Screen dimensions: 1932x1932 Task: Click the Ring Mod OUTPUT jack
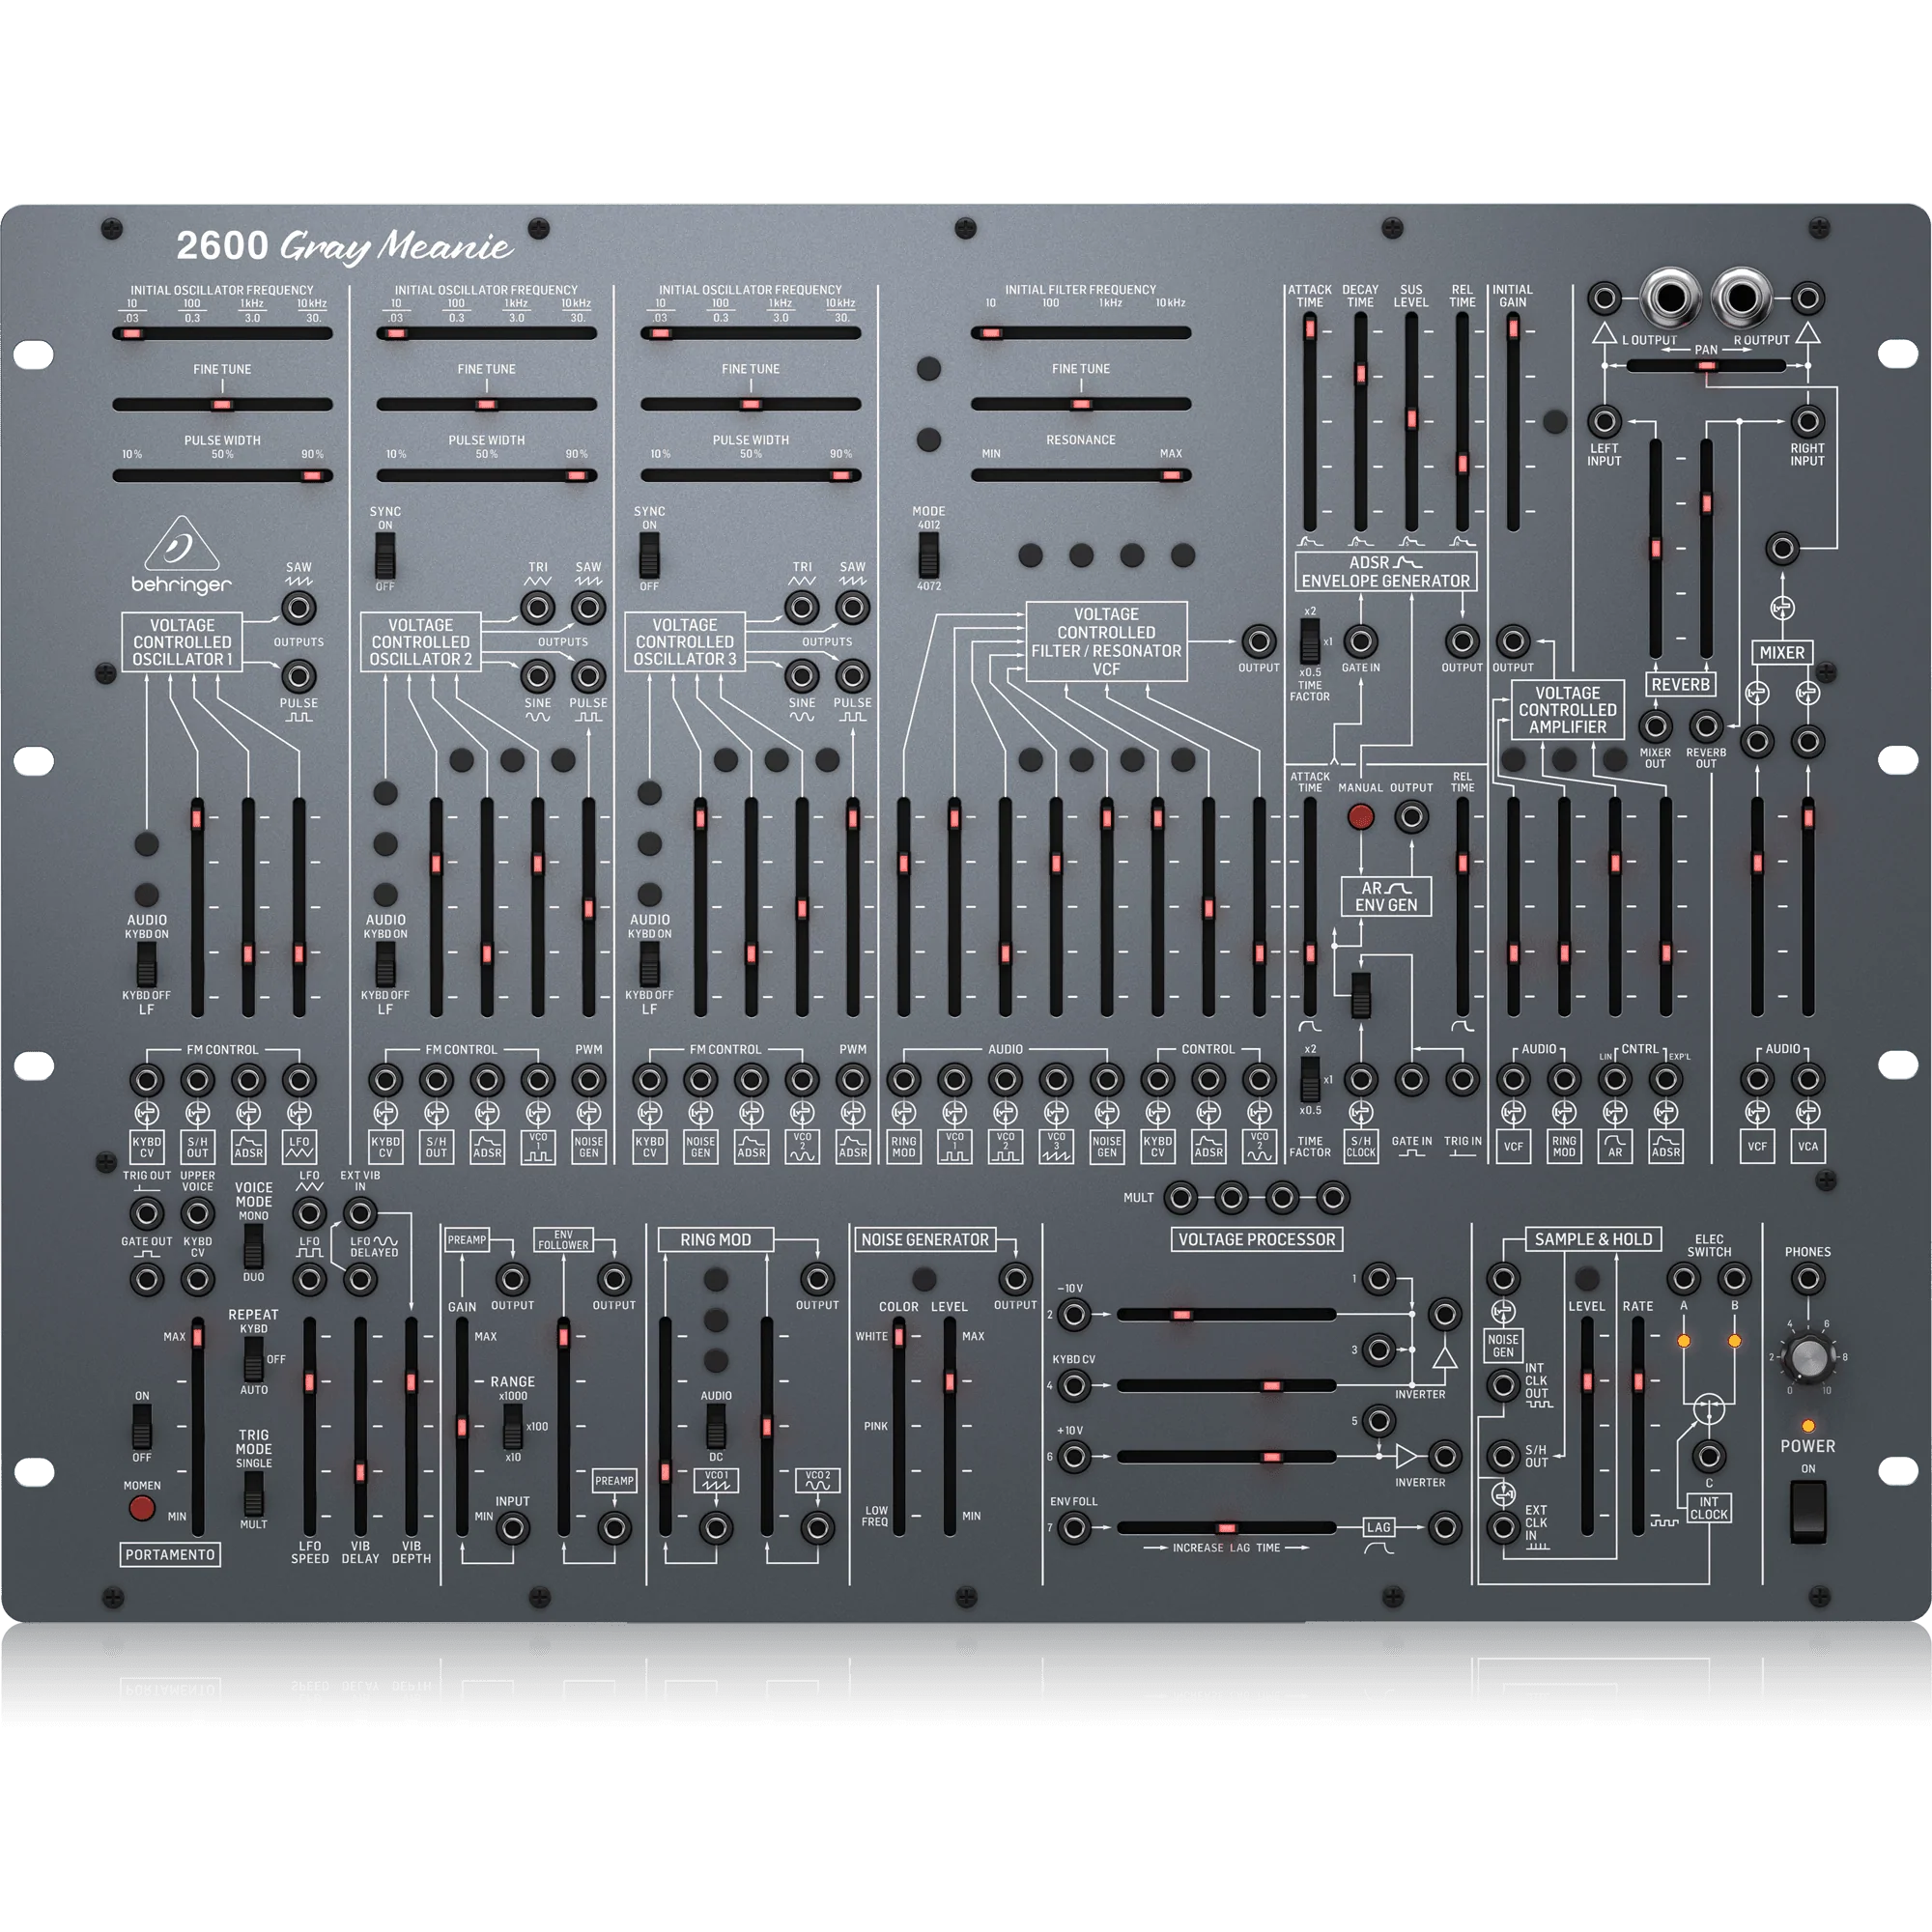pyautogui.click(x=817, y=1278)
